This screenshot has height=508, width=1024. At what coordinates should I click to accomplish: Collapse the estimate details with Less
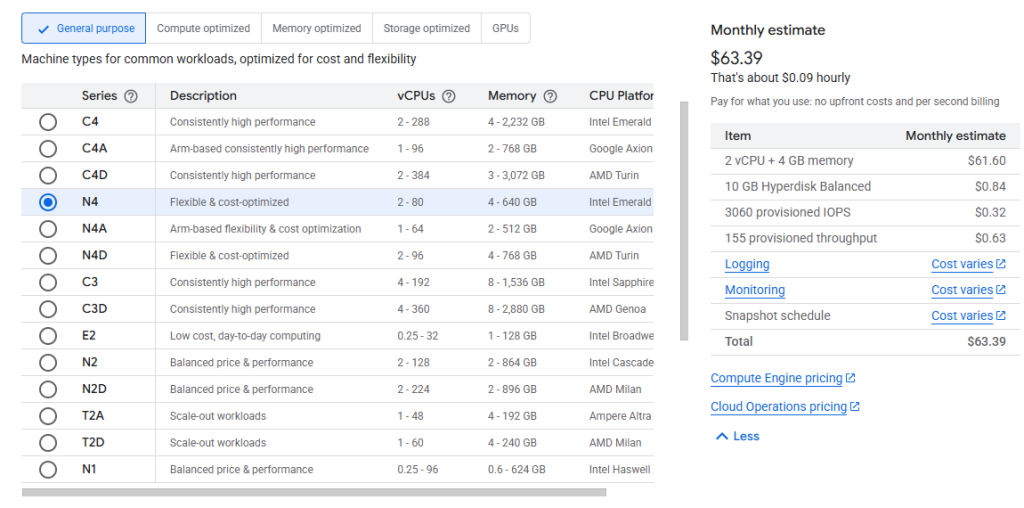(x=737, y=436)
